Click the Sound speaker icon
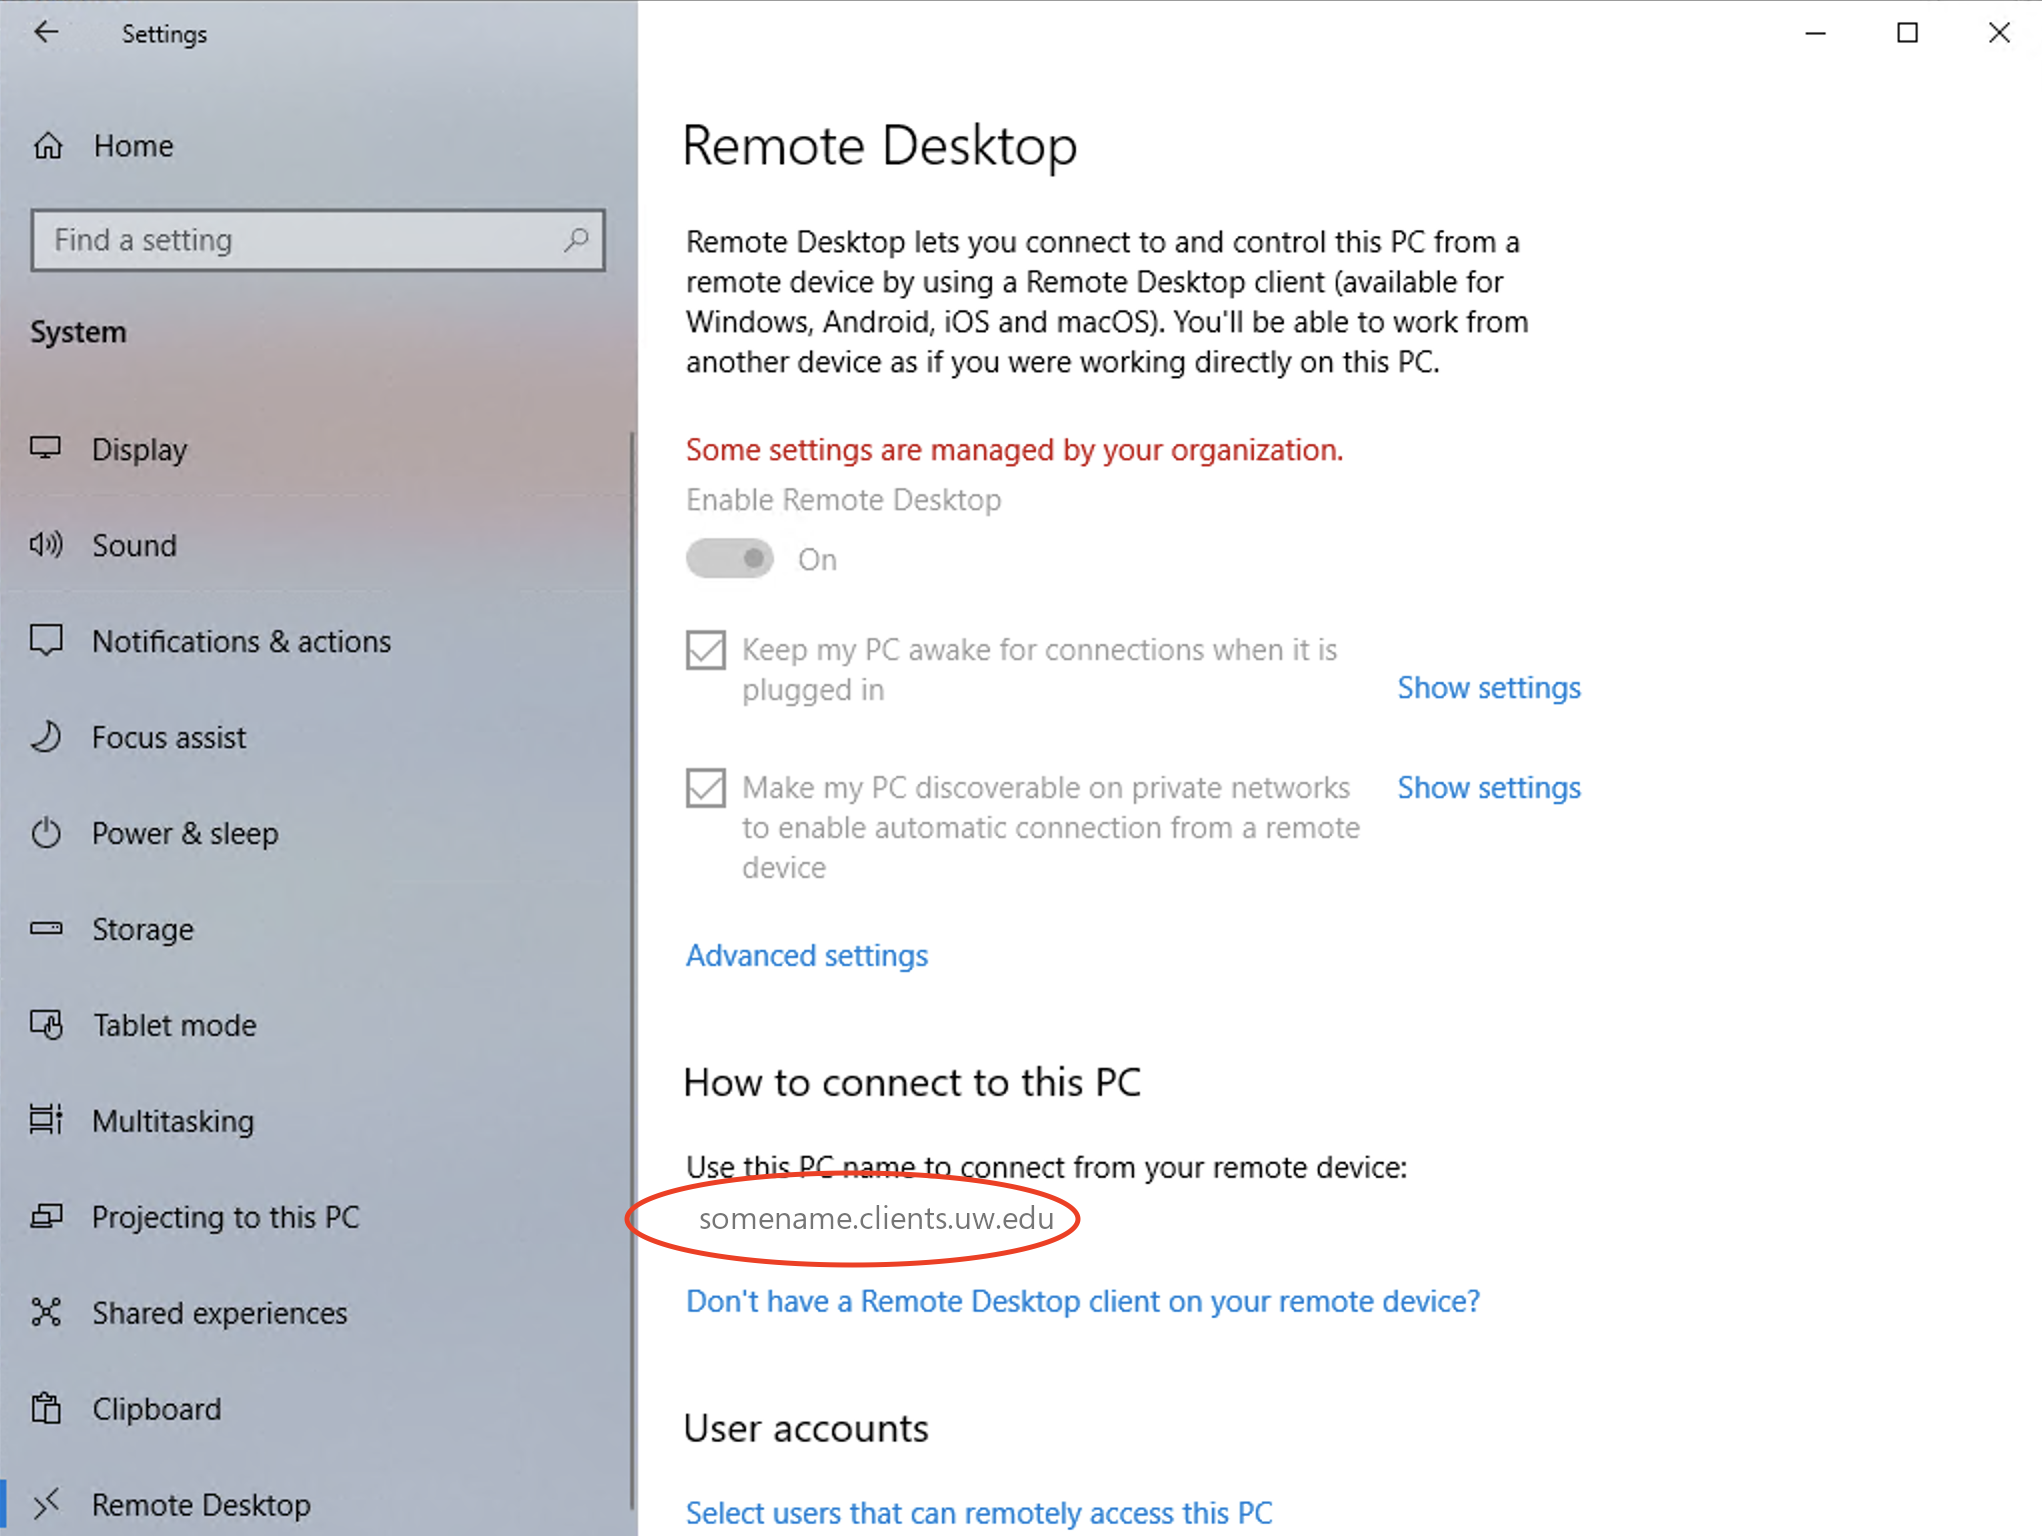Image resolution: width=2042 pixels, height=1536 pixels. (x=46, y=544)
